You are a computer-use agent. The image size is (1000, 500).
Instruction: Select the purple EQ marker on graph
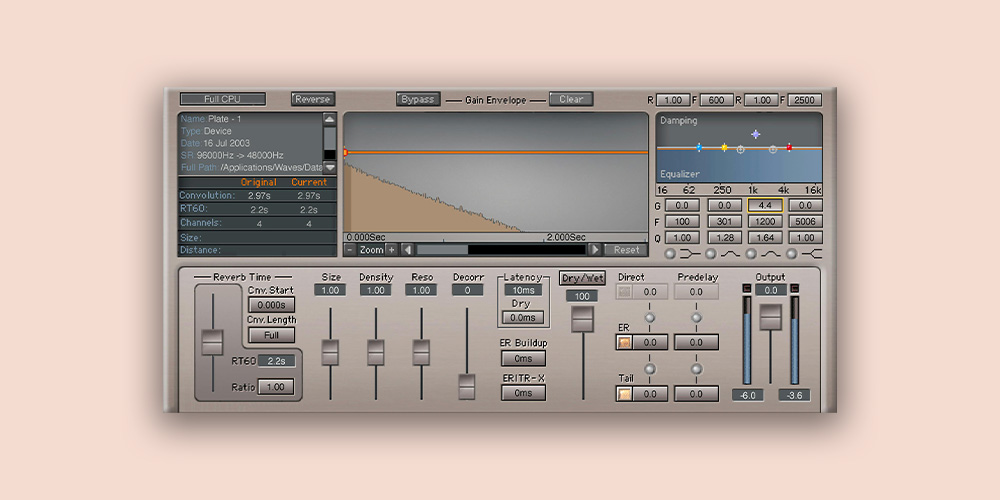(756, 134)
